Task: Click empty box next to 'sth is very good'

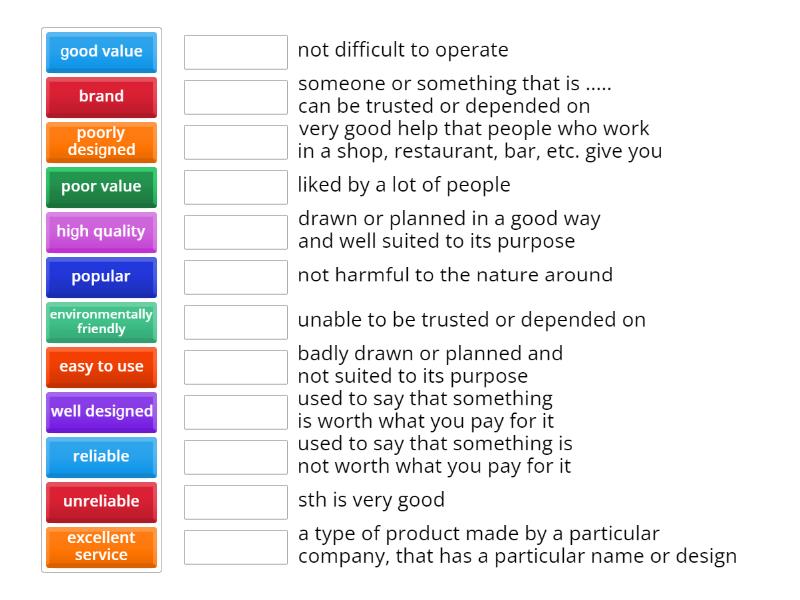Action: point(236,502)
